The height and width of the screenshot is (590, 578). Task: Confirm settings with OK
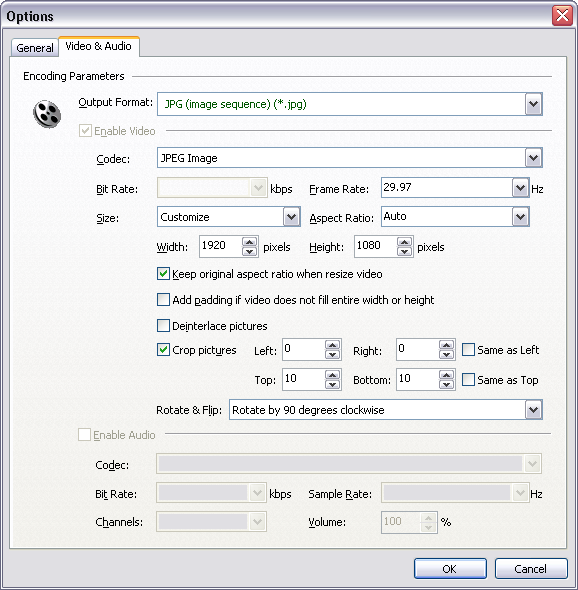pos(450,569)
